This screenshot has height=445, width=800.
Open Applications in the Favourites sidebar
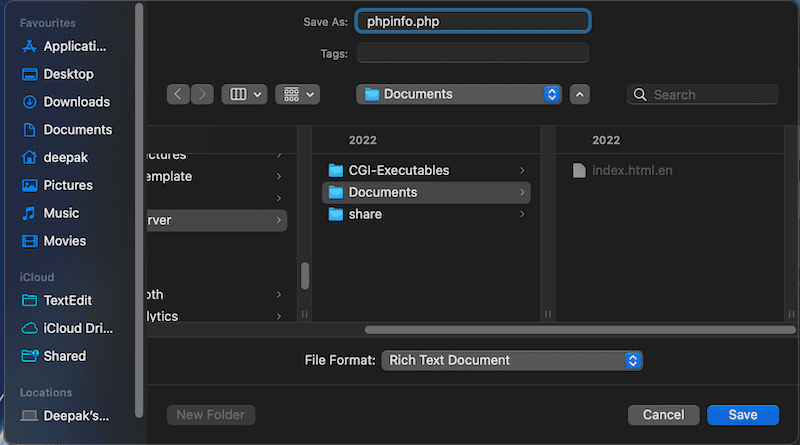tap(65, 46)
